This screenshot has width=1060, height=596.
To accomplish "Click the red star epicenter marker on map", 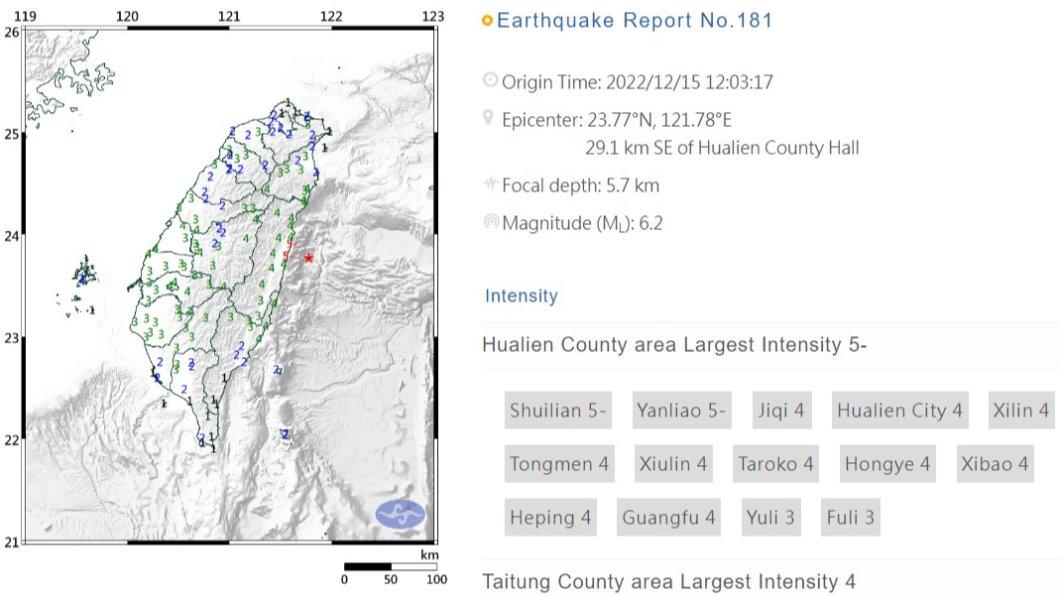I will tap(309, 258).
